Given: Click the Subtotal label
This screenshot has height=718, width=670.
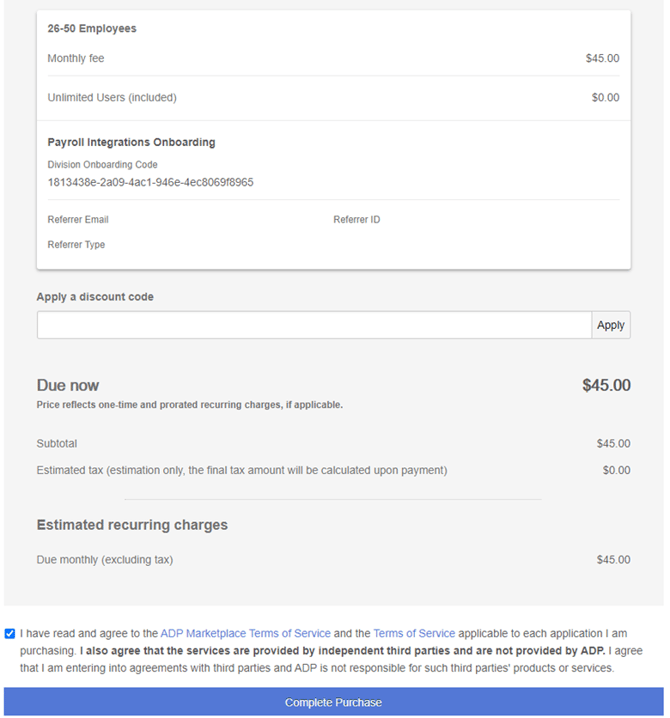Looking at the screenshot, I should (57, 443).
